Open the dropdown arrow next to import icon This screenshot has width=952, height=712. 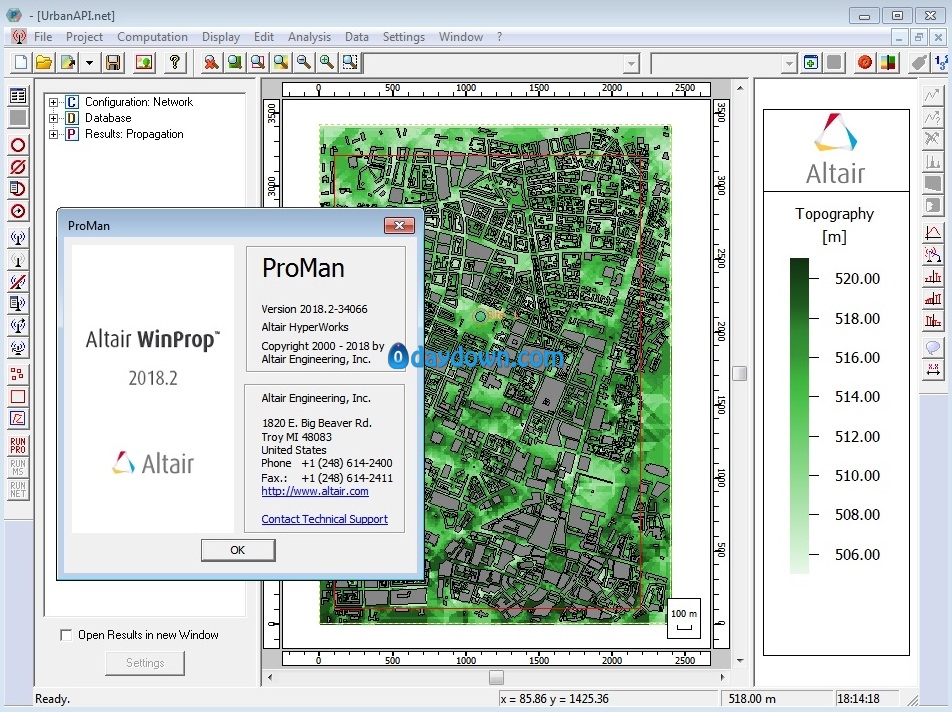tap(89, 63)
